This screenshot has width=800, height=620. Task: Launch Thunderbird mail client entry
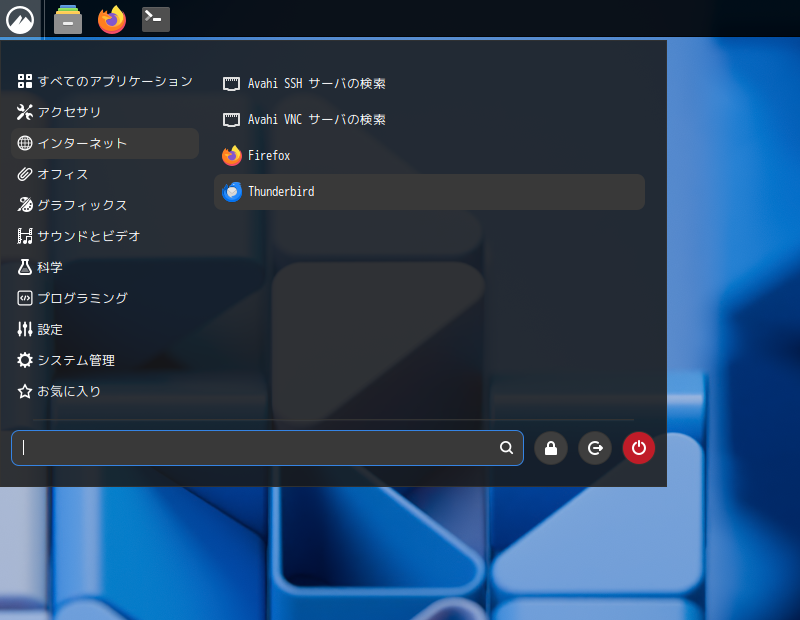point(430,192)
